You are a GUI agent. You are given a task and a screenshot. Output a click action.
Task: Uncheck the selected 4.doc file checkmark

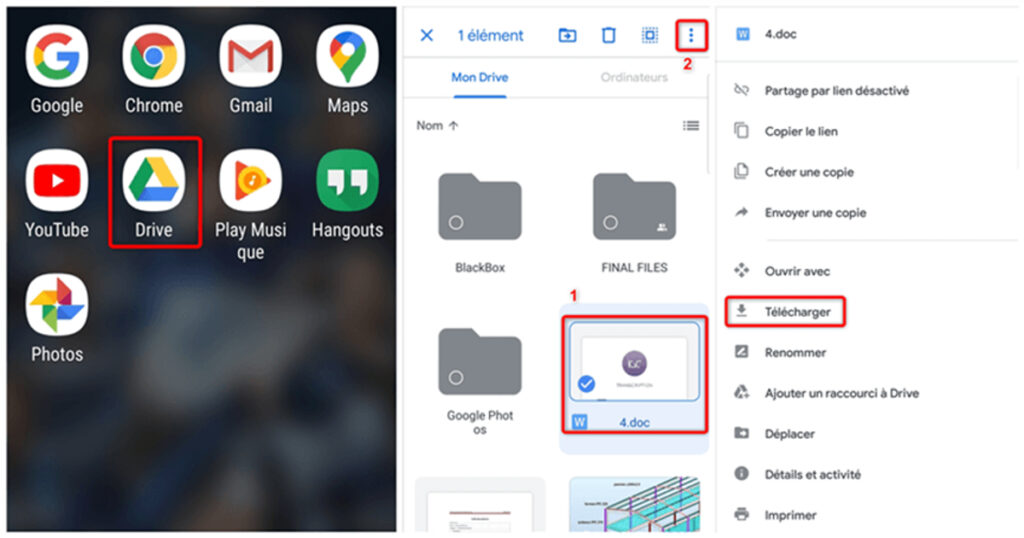[x=586, y=384]
